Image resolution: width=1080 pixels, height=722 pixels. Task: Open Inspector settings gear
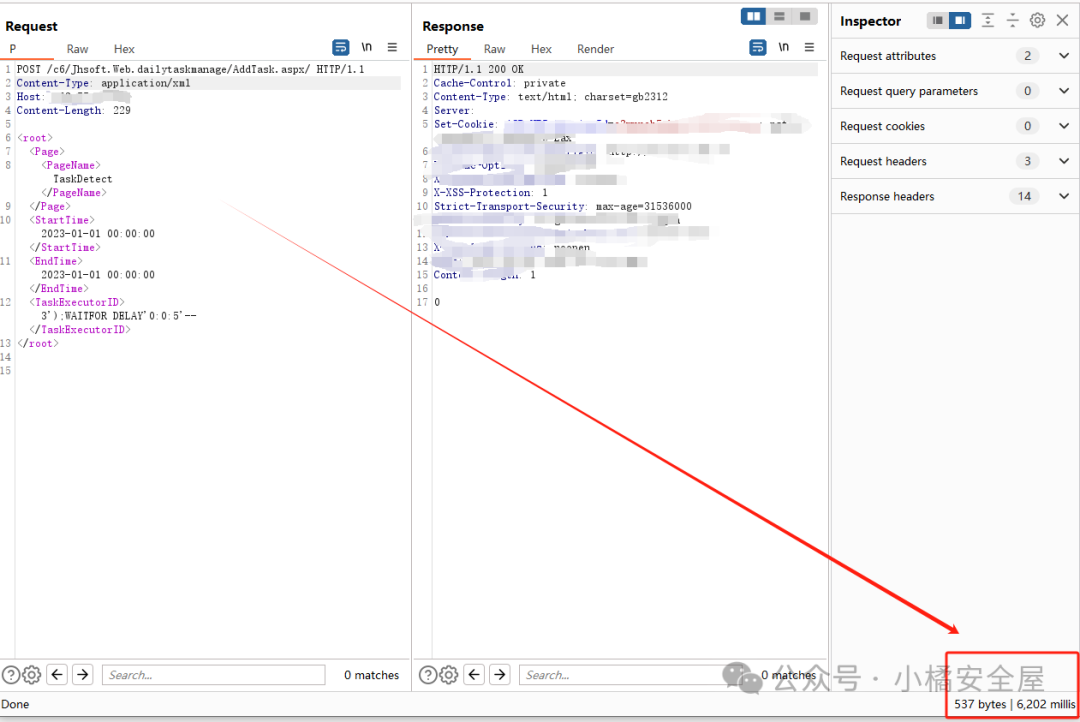click(1037, 20)
